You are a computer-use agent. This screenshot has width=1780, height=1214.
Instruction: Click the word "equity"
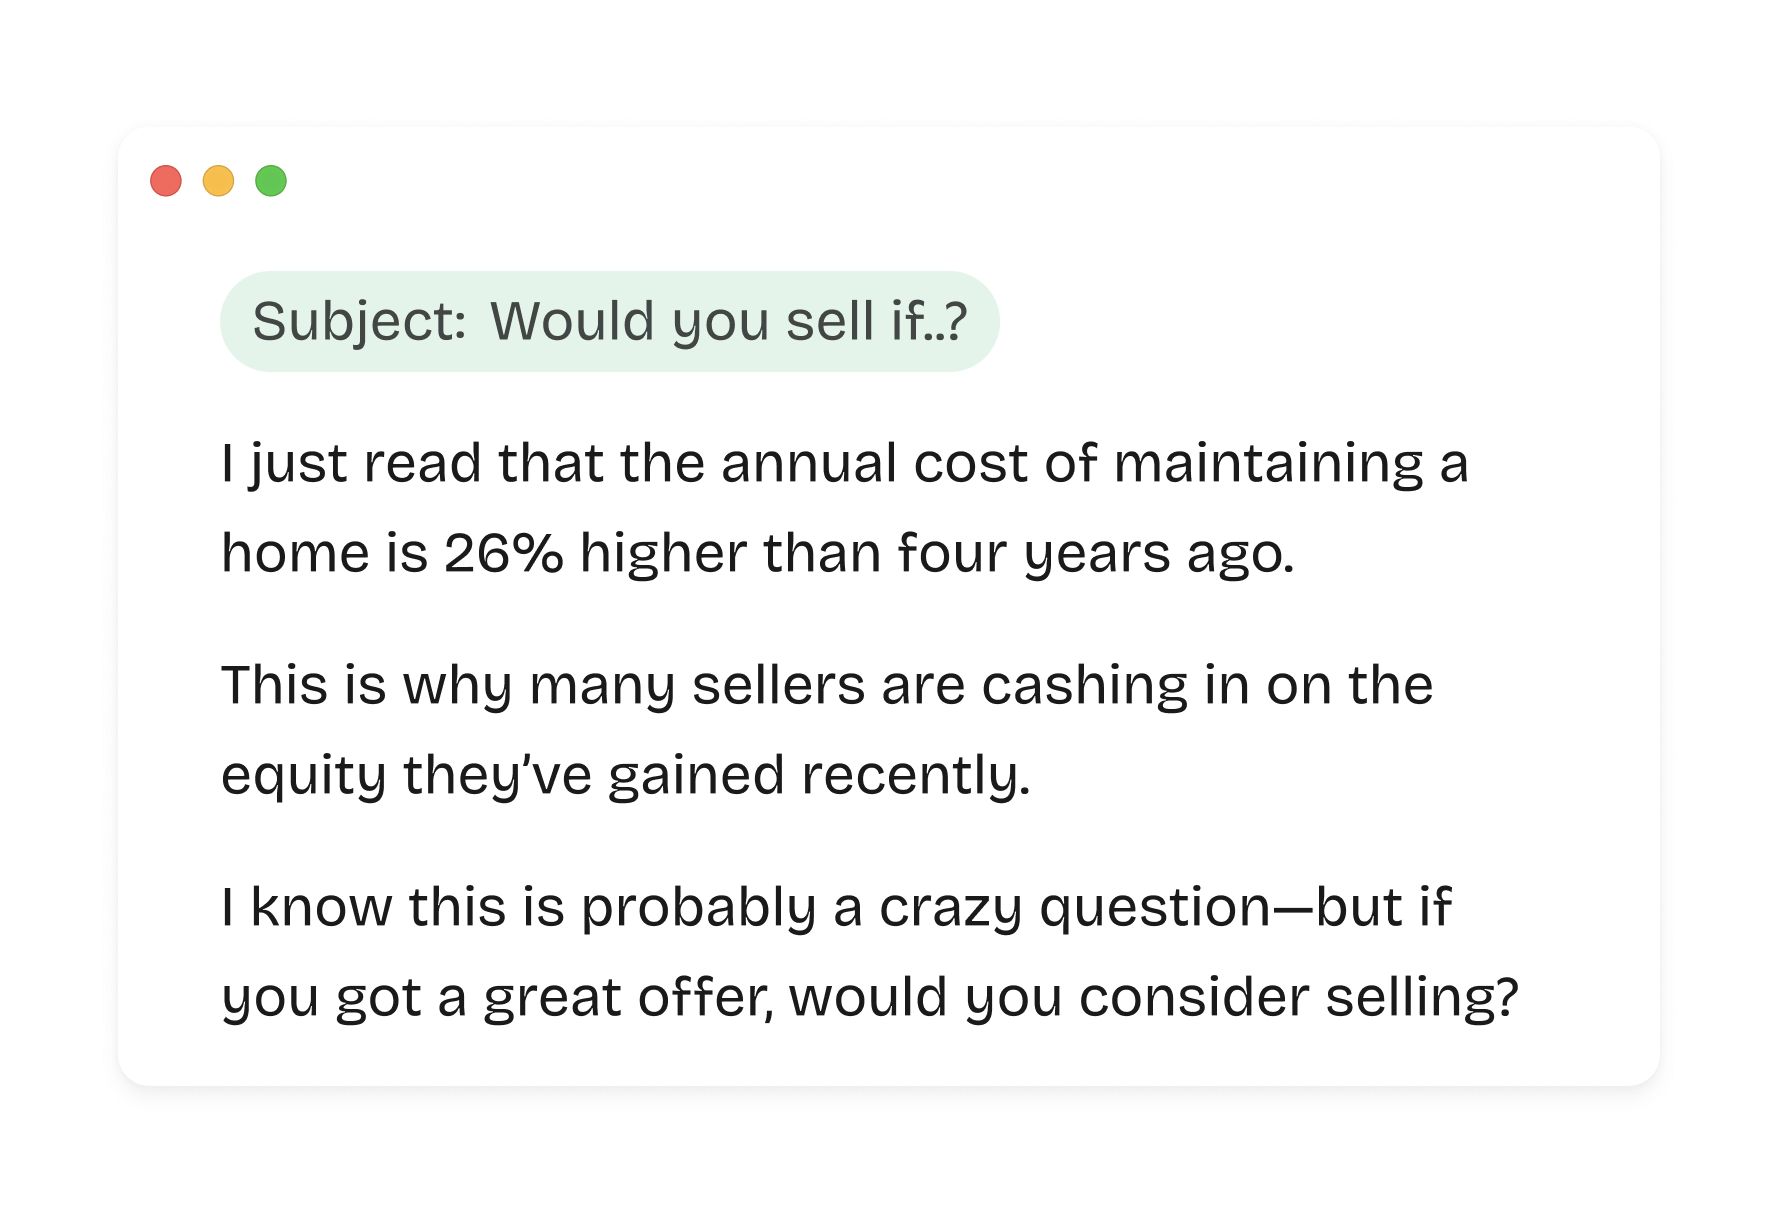[x=303, y=776]
